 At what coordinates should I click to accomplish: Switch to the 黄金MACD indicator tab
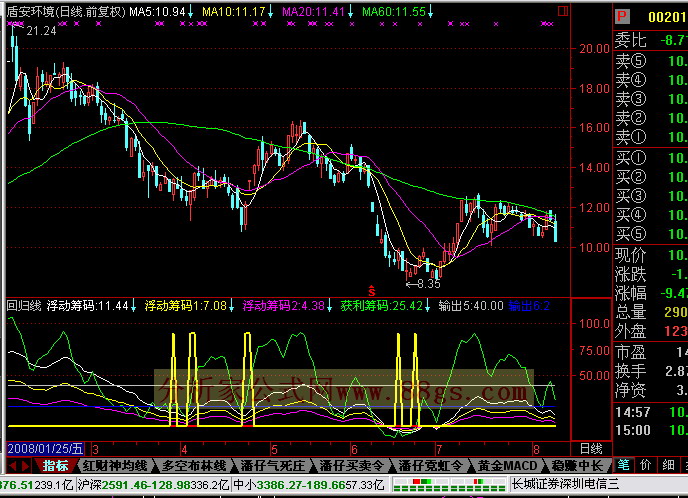[x=507, y=466]
